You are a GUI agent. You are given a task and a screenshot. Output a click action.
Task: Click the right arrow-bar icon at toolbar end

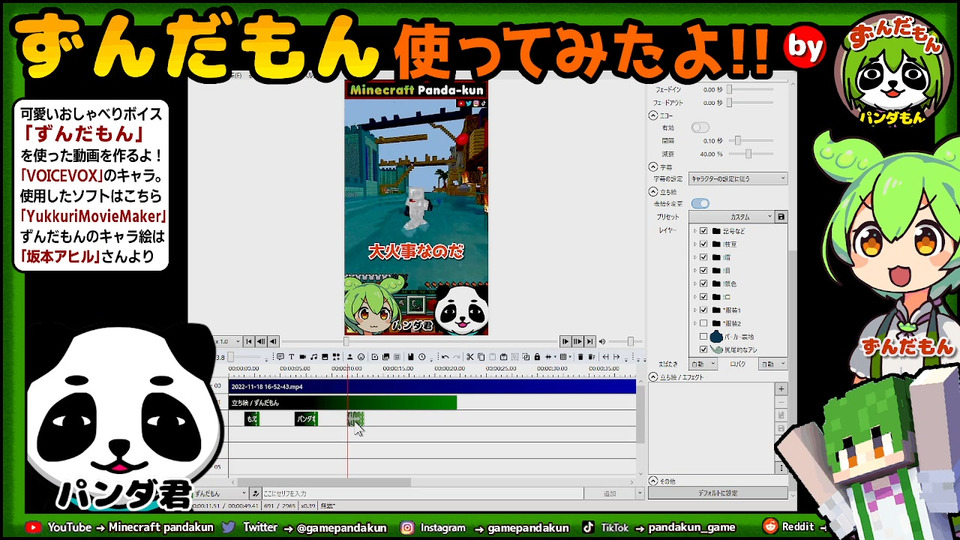coord(617,356)
